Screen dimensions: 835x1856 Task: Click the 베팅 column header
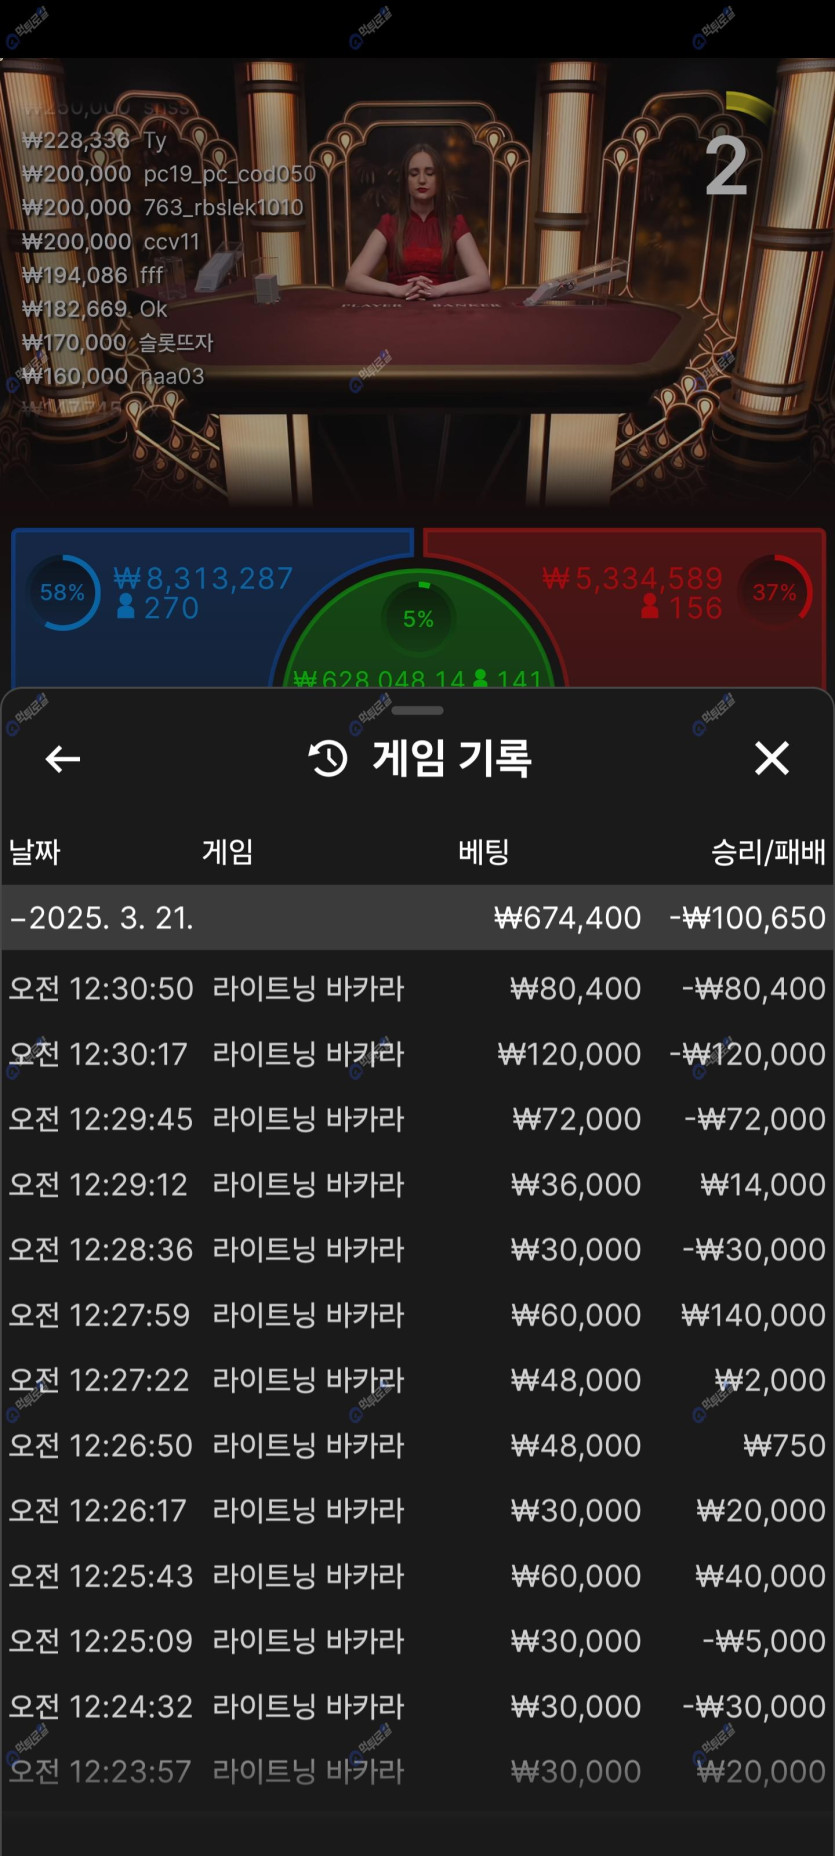pos(484,852)
